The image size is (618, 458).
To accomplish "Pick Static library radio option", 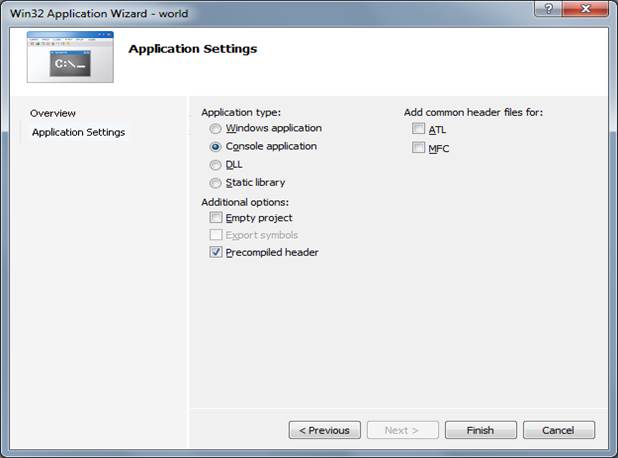I will (215, 183).
